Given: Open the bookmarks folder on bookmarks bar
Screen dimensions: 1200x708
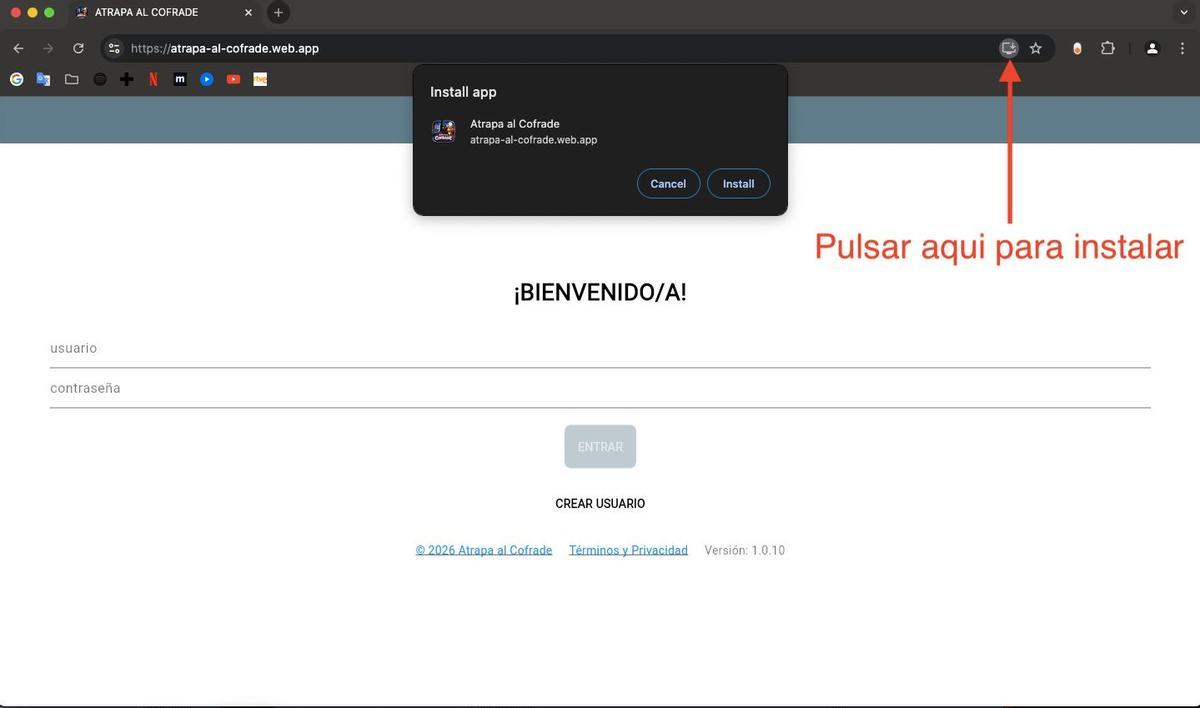Looking at the screenshot, I should pos(71,79).
